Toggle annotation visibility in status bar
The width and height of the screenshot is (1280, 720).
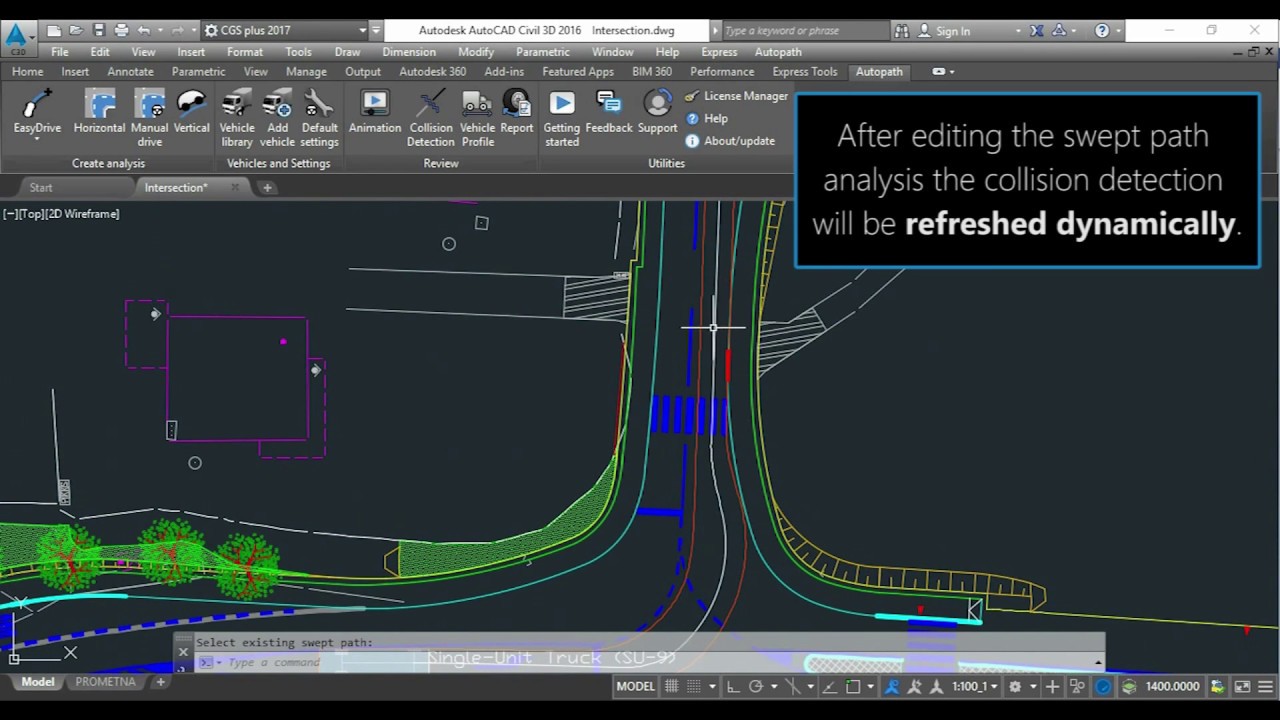892,687
